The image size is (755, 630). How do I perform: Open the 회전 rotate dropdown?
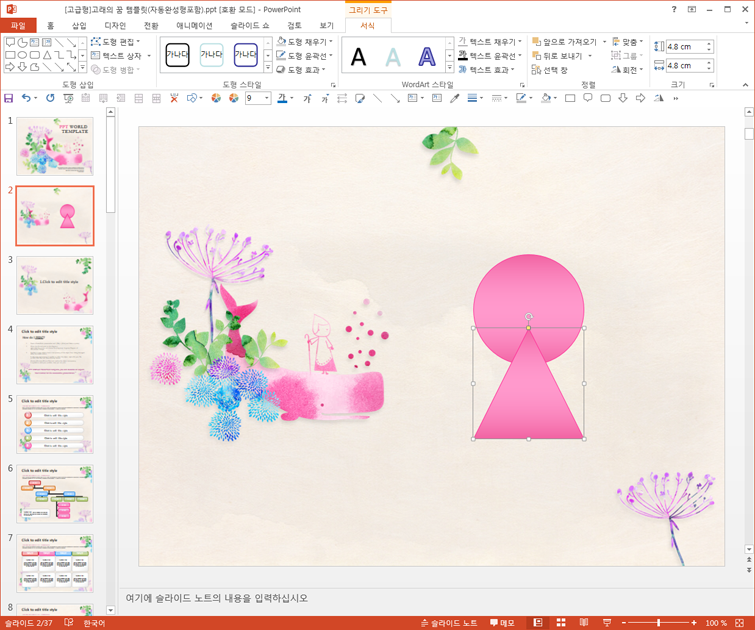tap(627, 70)
